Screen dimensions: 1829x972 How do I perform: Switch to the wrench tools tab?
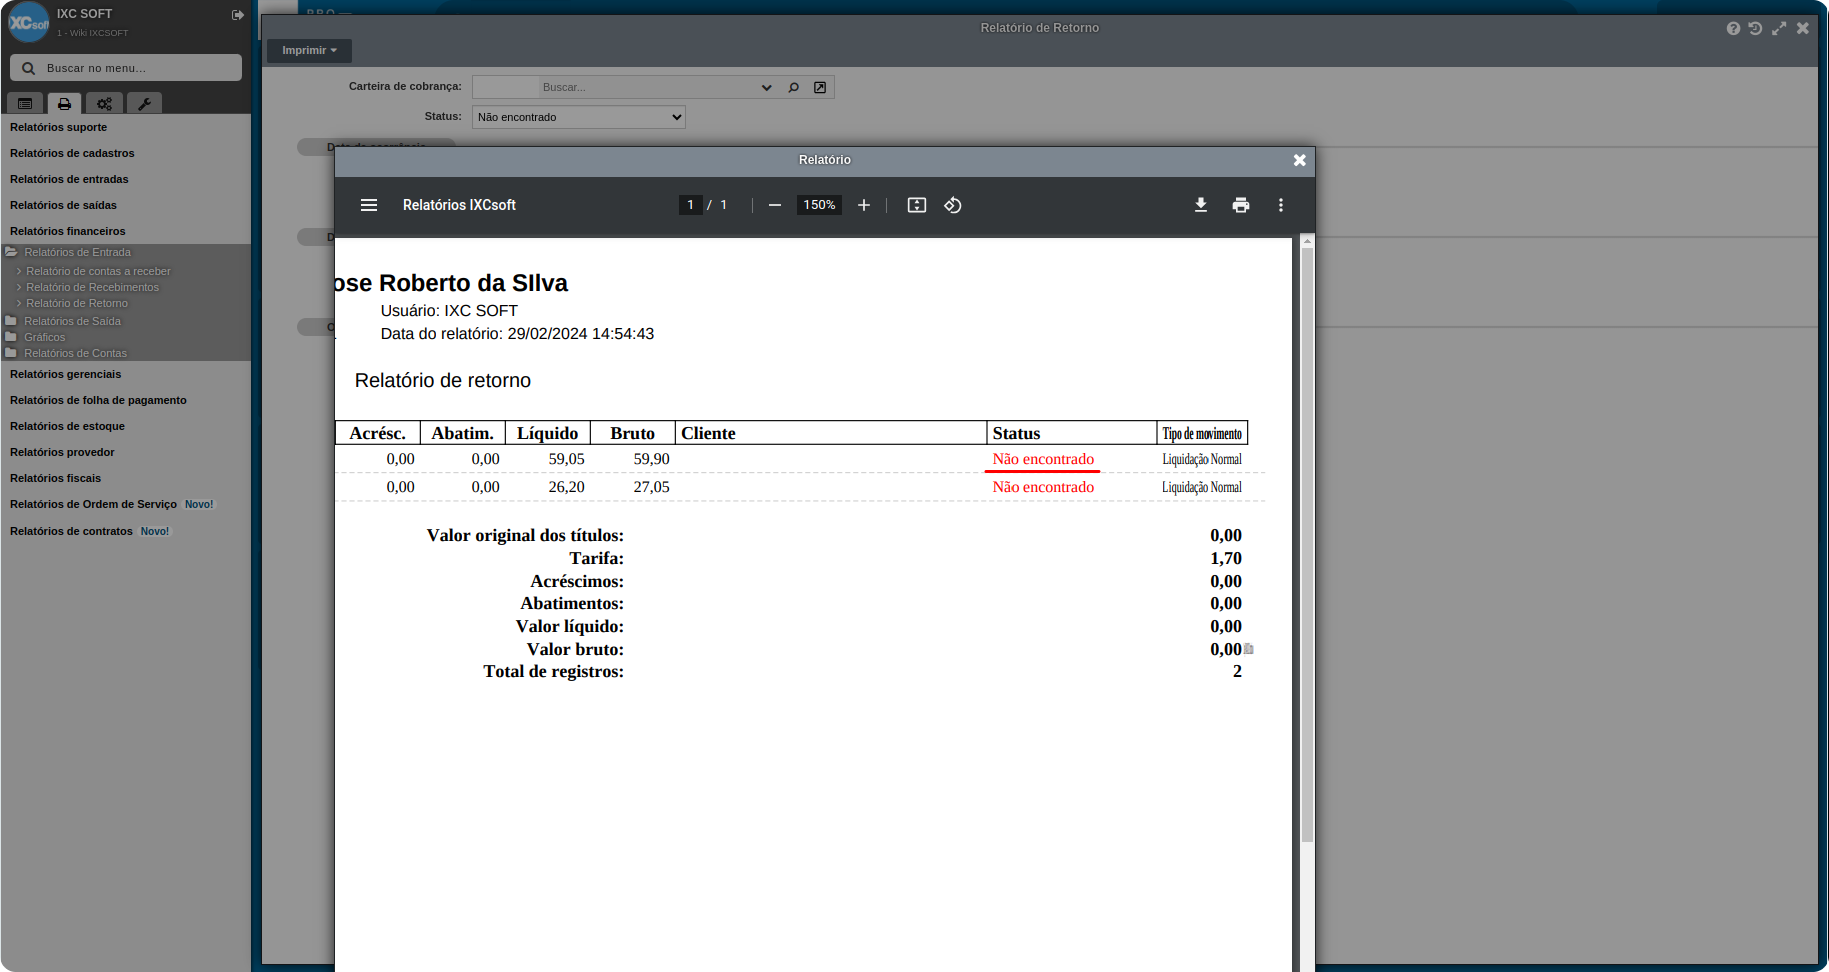point(144,103)
